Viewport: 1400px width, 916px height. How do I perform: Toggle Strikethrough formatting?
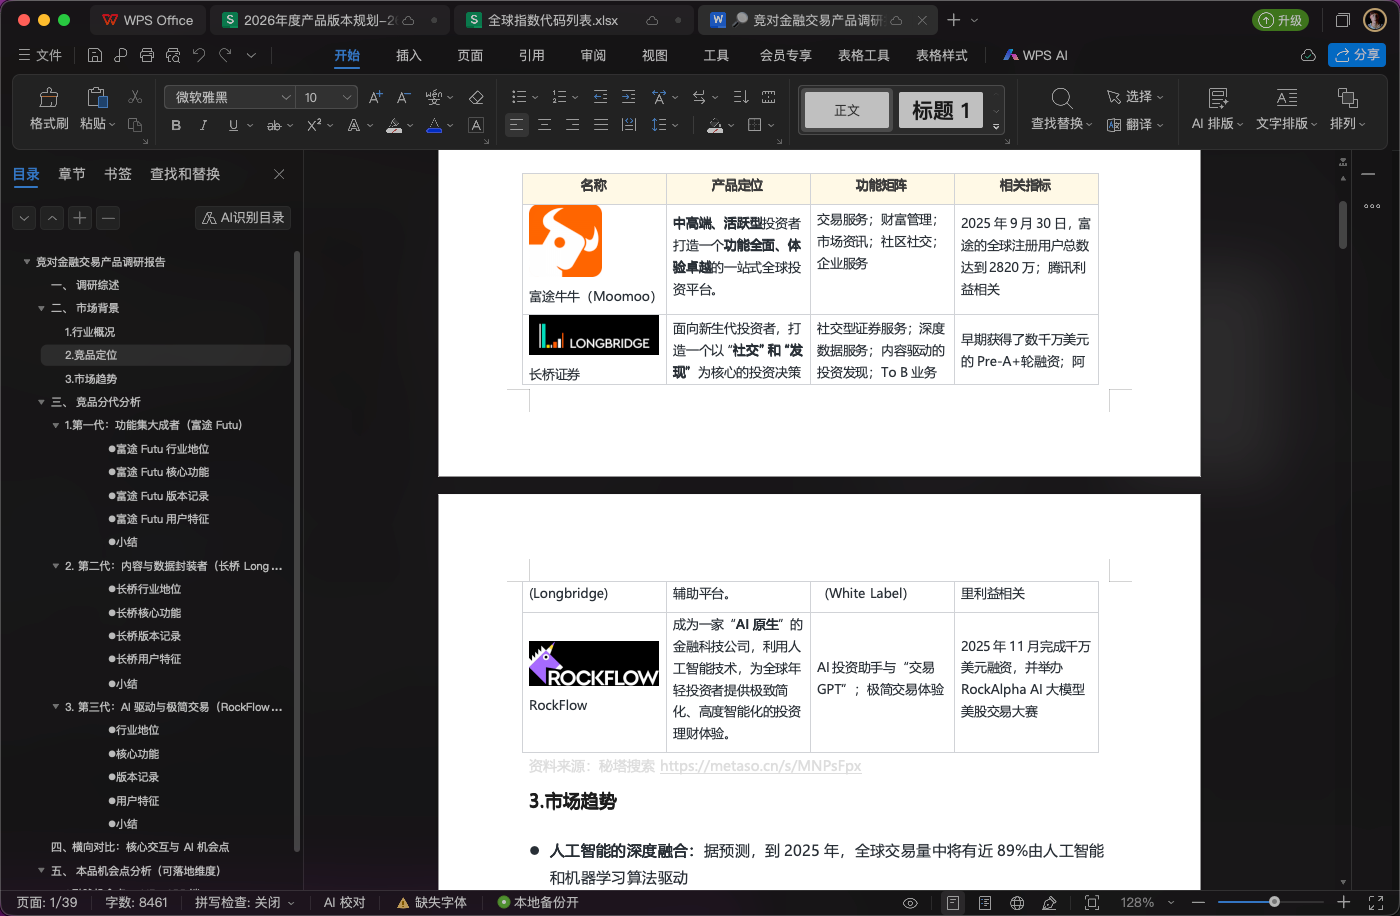[274, 125]
